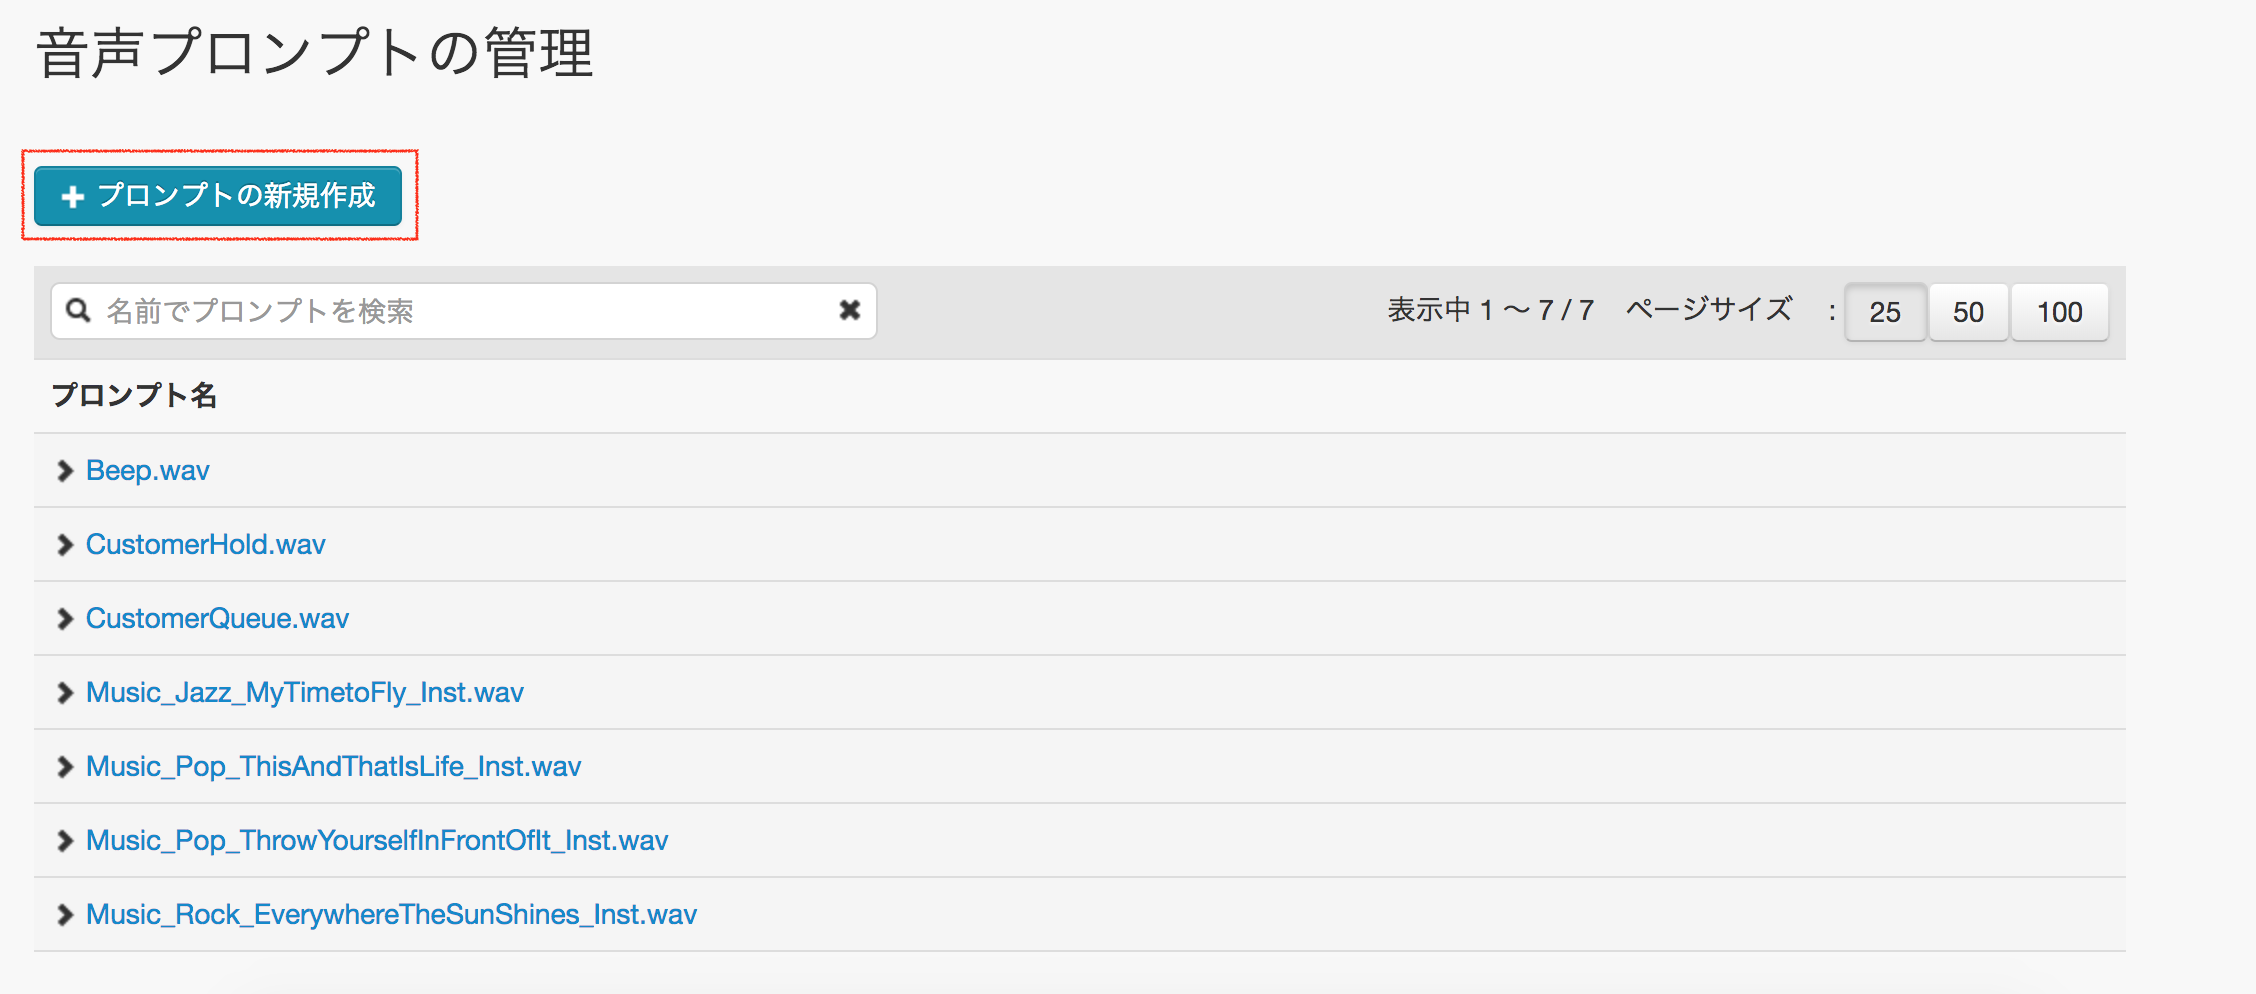Set page size to 100

tap(2059, 312)
